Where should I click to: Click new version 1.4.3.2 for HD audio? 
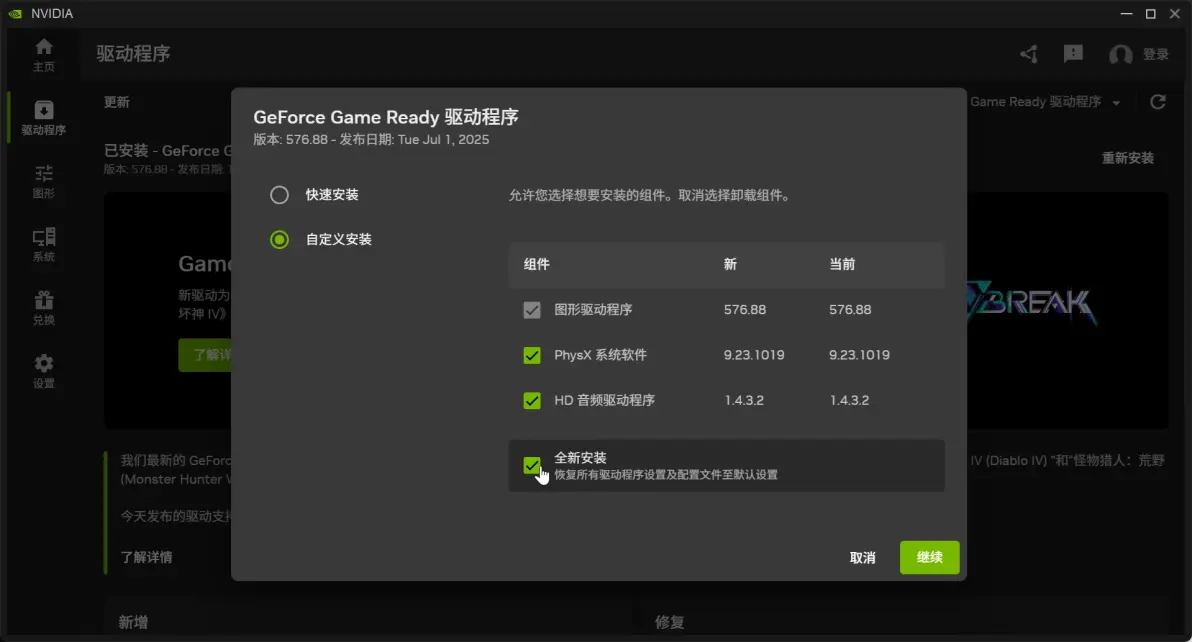click(744, 400)
